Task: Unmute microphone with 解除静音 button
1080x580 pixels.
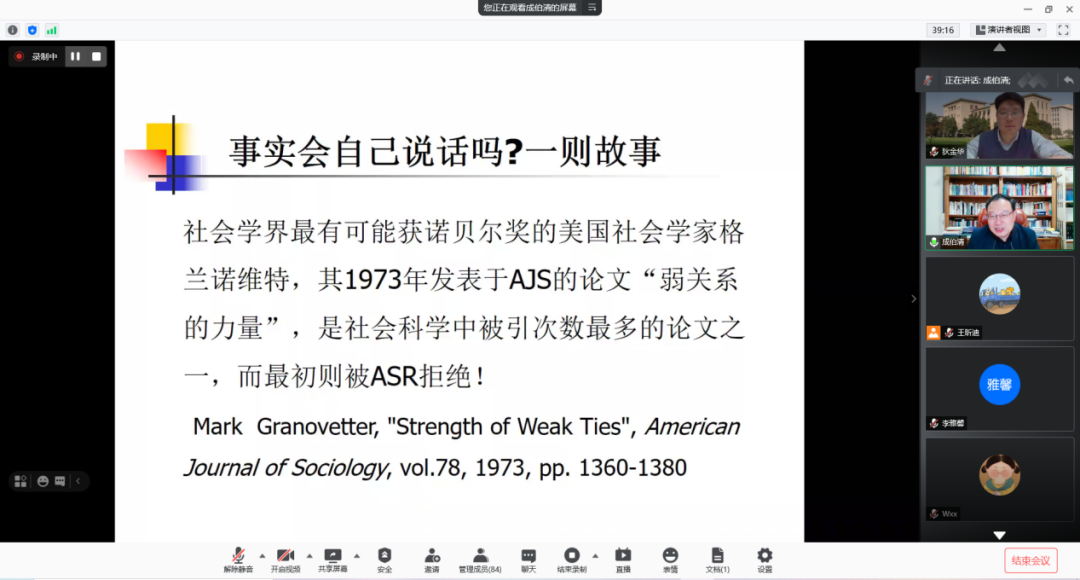Action: pos(238,559)
